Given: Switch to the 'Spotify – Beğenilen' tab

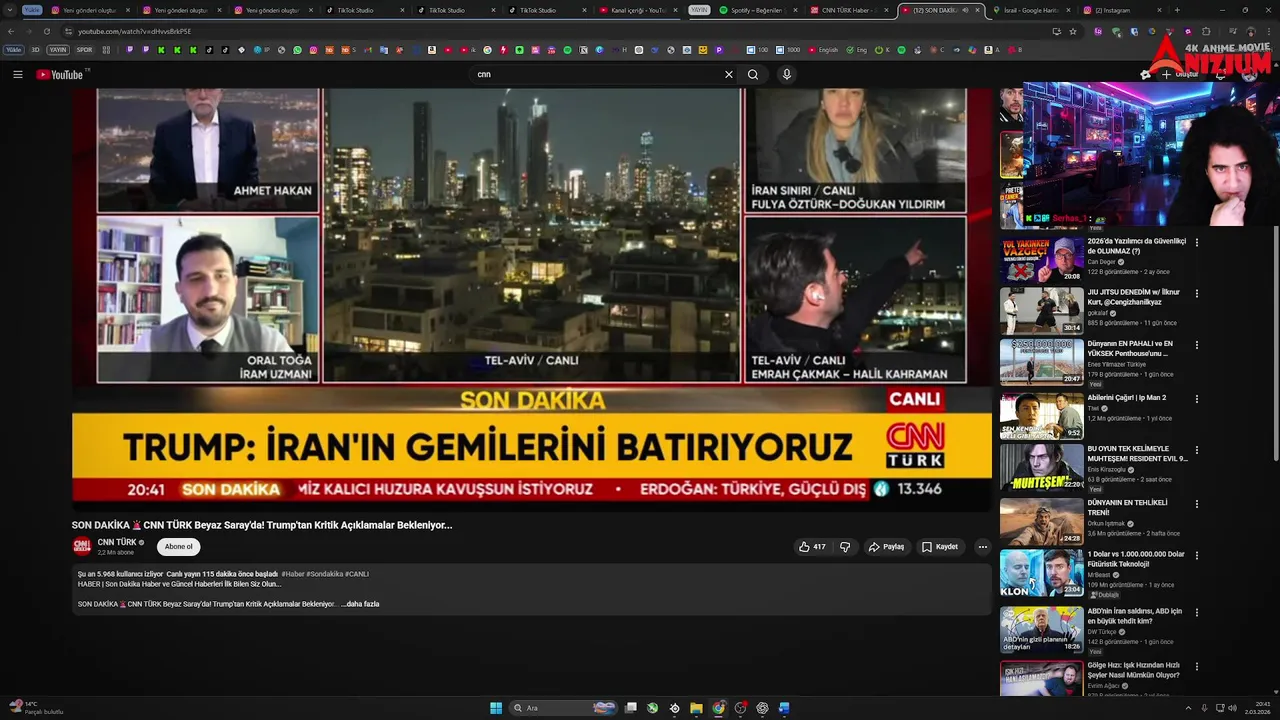Looking at the screenshot, I should [x=758, y=10].
